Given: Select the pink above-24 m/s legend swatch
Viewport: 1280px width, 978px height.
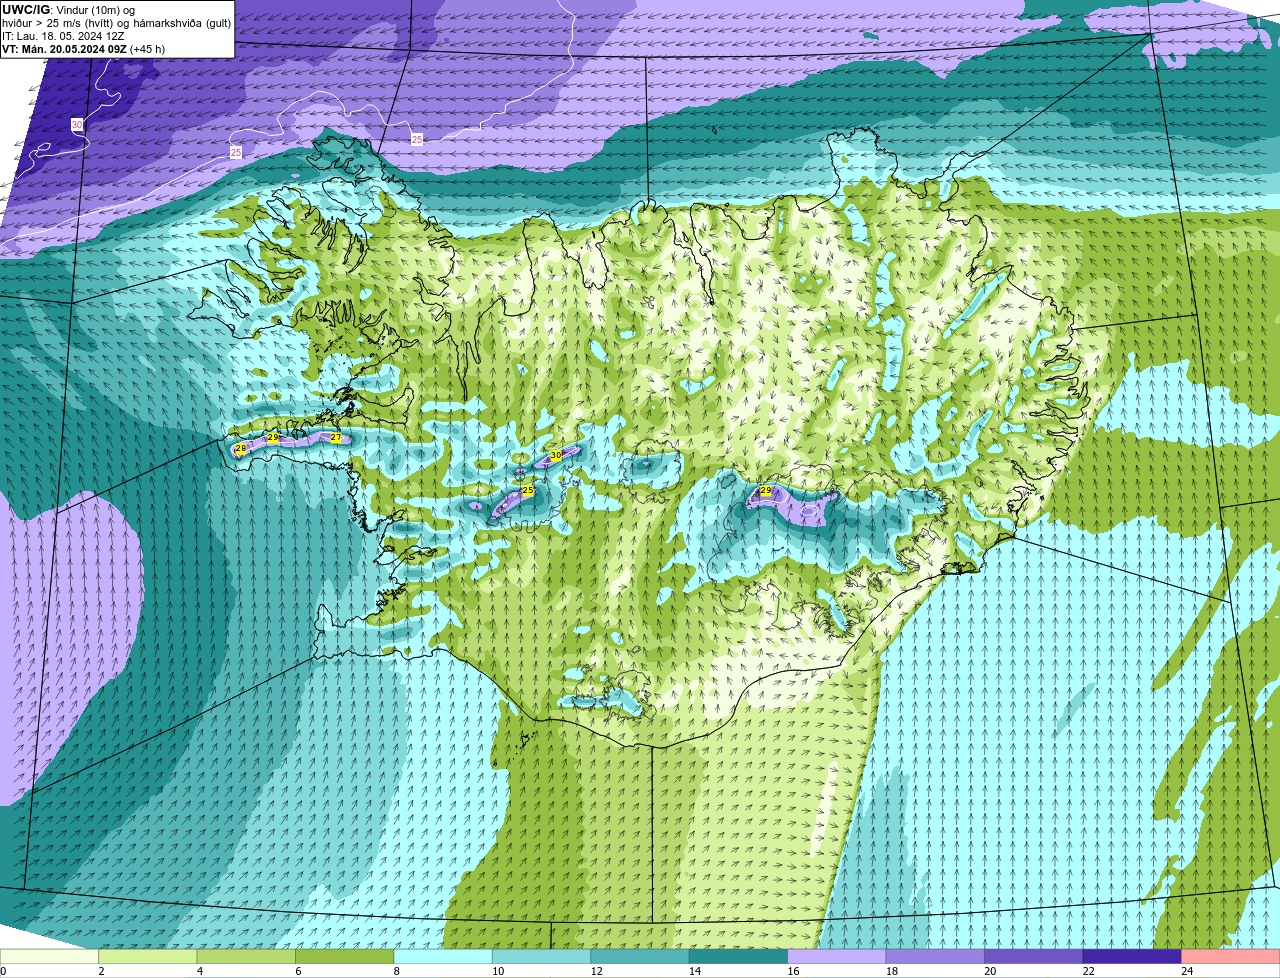Looking at the screenshot, I should pyautogui.click(x=1231, y=956).
